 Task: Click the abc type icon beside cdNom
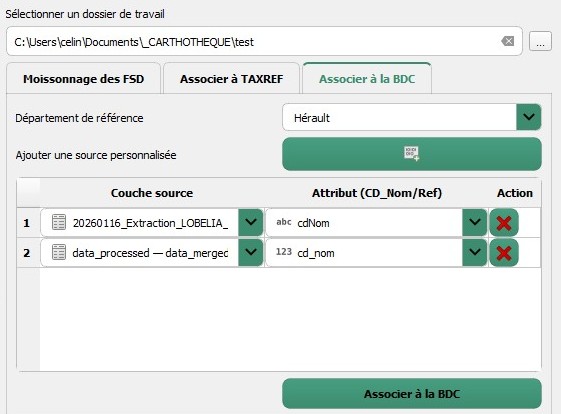click(x=283, y=222)
